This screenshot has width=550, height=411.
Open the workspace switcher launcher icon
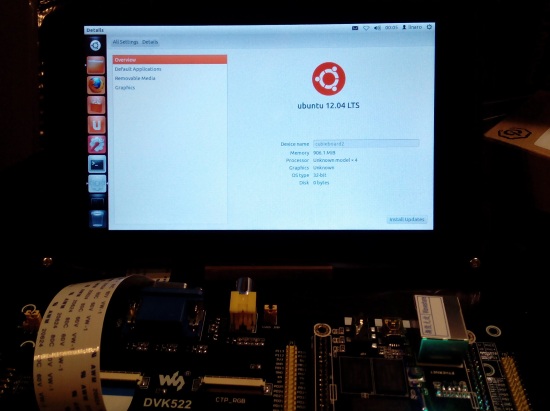click(98, 201)
